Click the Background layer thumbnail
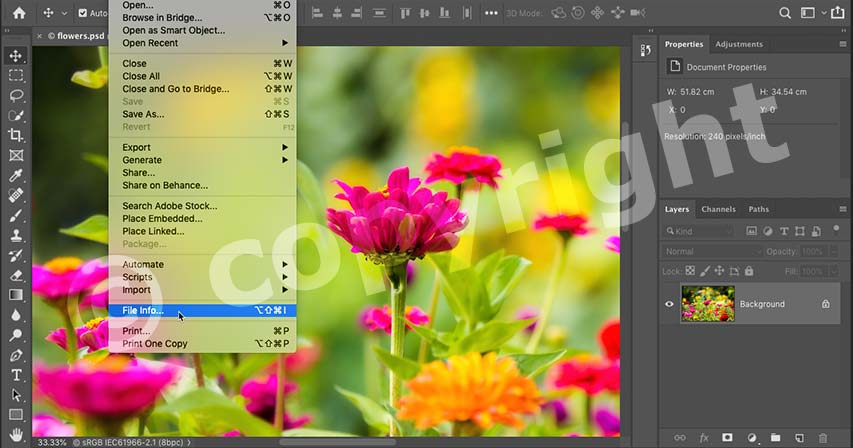 pyautogui.click(x=707, y=304)
